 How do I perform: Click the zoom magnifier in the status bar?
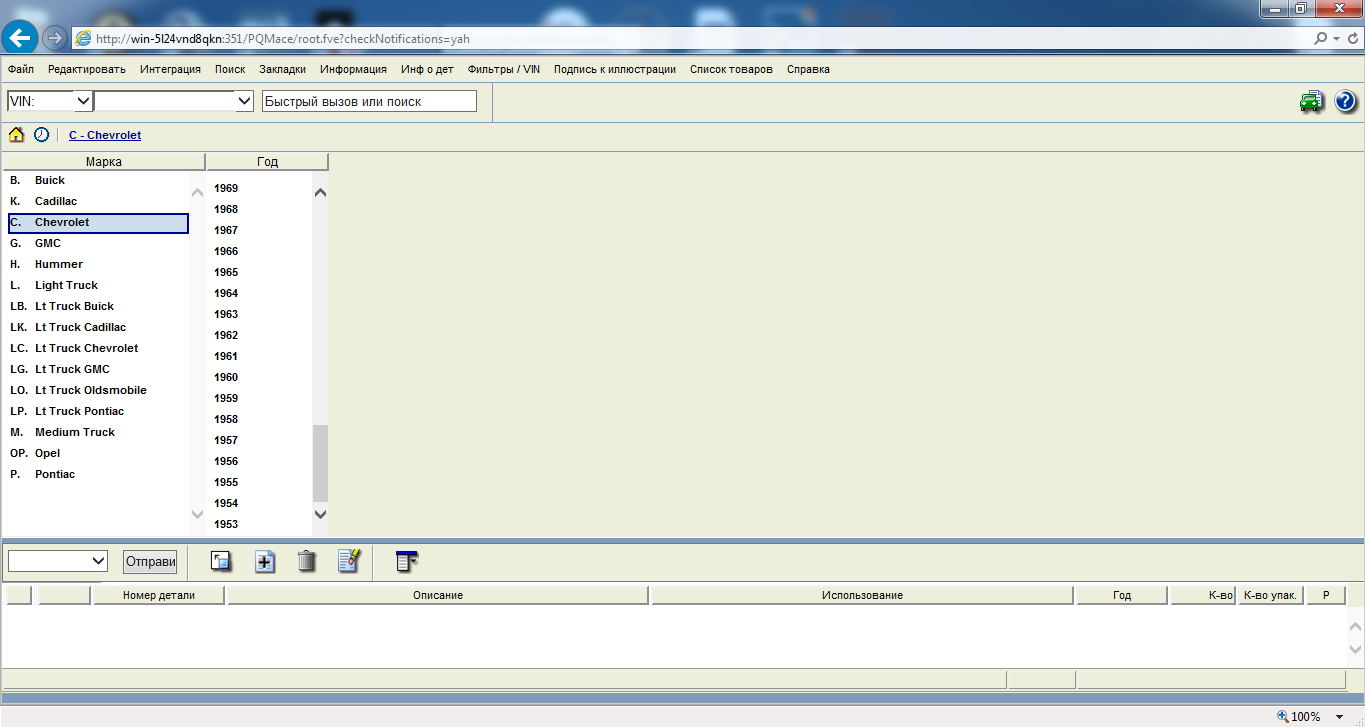(1283, 716)
